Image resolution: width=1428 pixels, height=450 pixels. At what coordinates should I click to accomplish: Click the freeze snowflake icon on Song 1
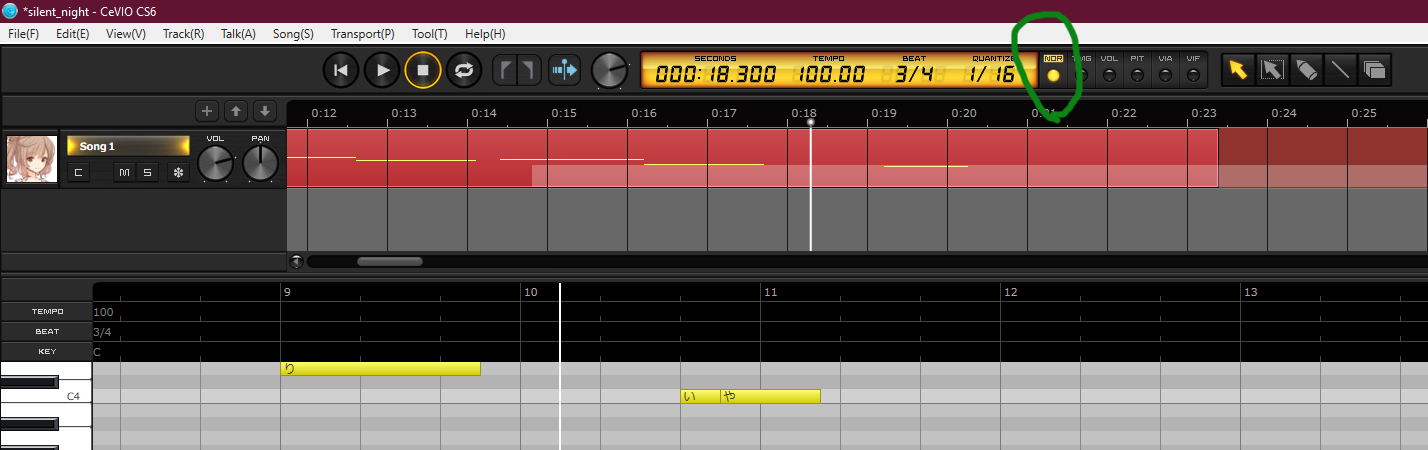click(x=179, y=173)
